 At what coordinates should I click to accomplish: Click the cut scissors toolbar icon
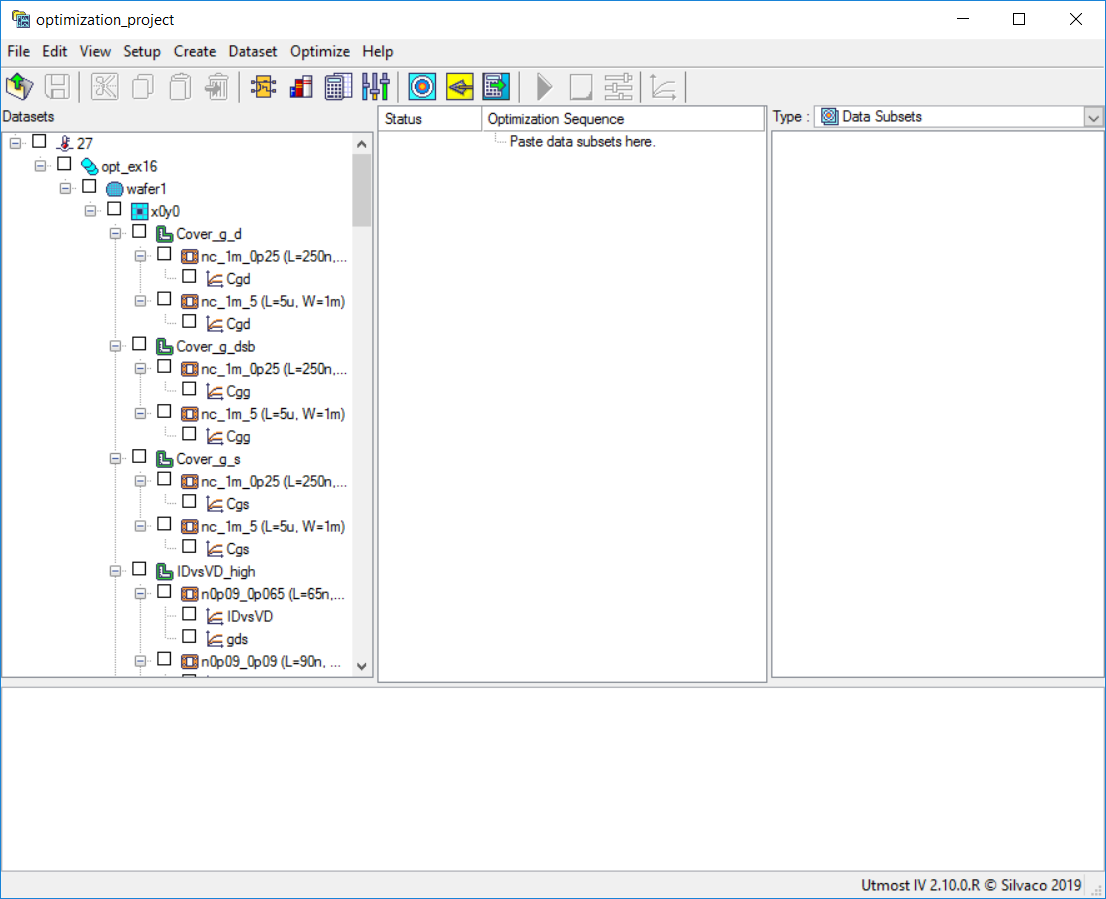click(104, 87)
